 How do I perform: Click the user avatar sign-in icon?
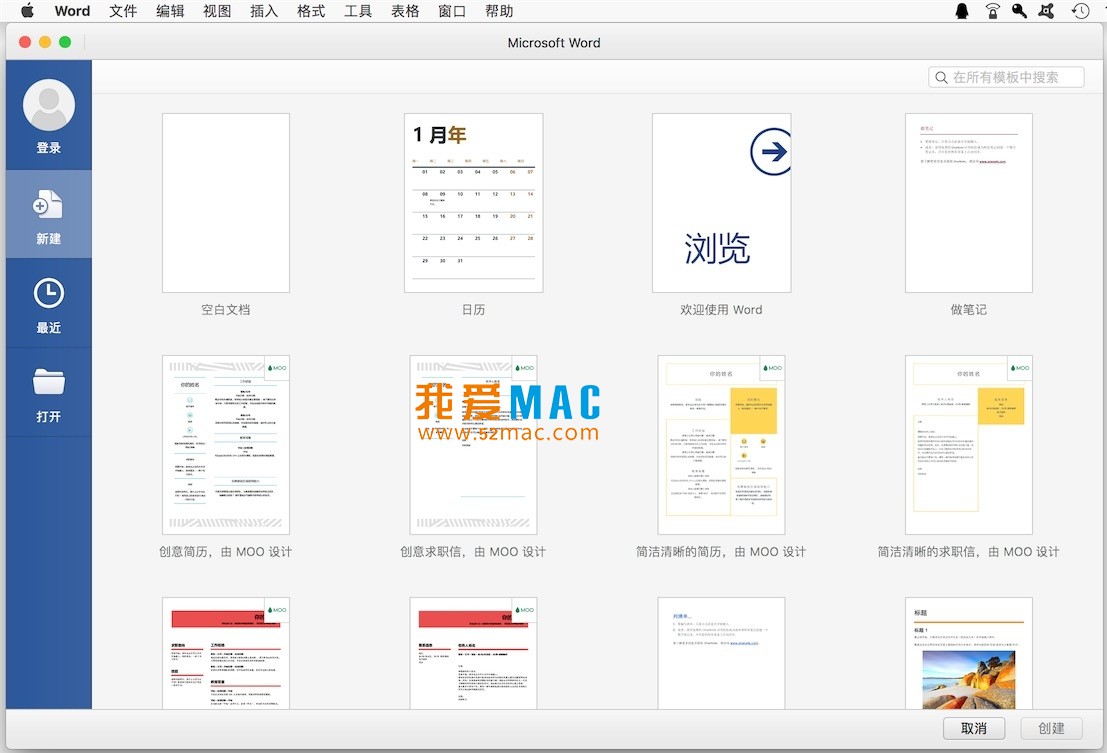click(49, 104)
